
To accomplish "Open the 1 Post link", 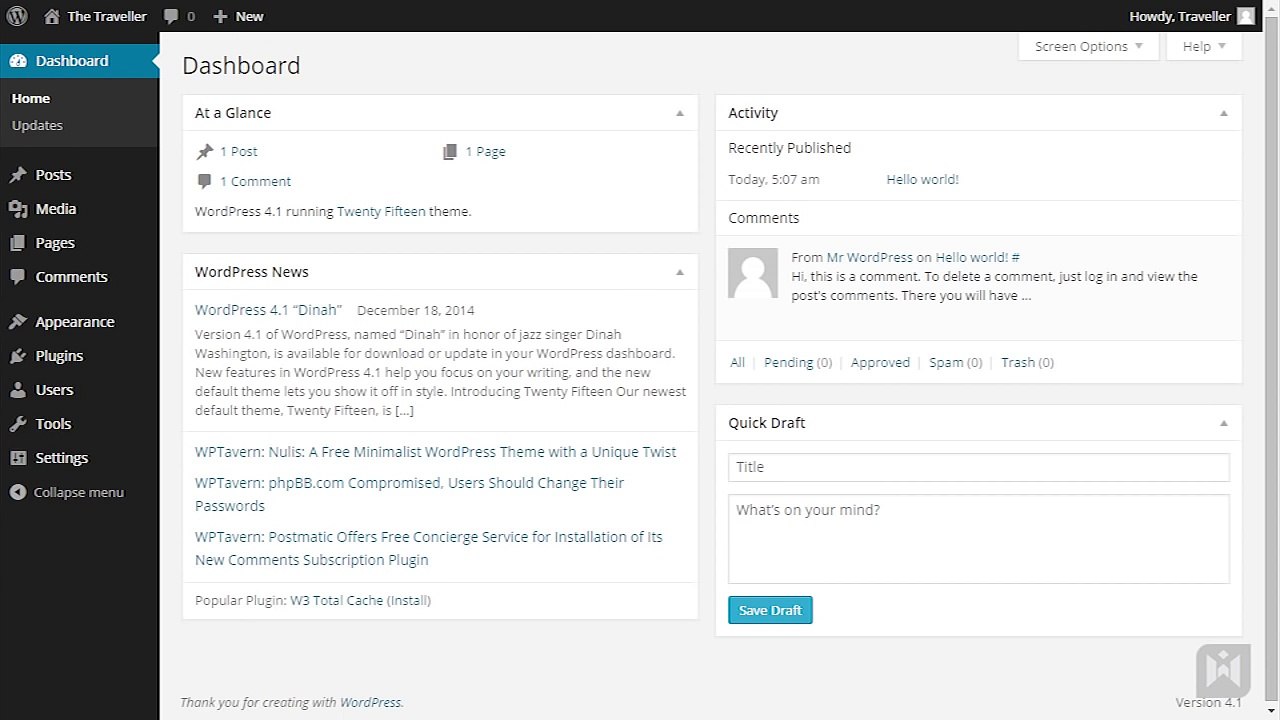I will [x=239, y=152].
